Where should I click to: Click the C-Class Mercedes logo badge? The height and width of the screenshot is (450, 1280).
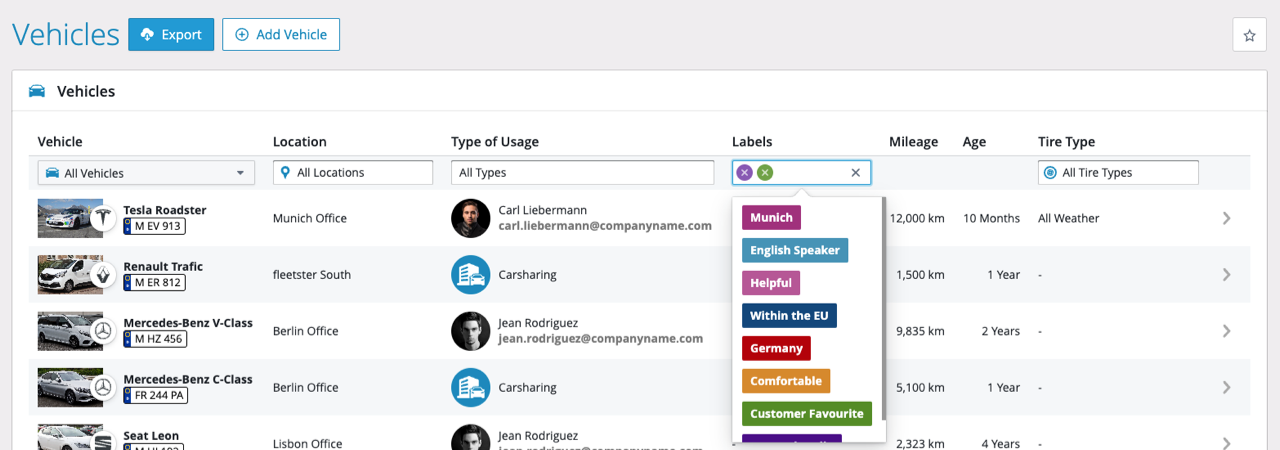(x=103, y=387)
